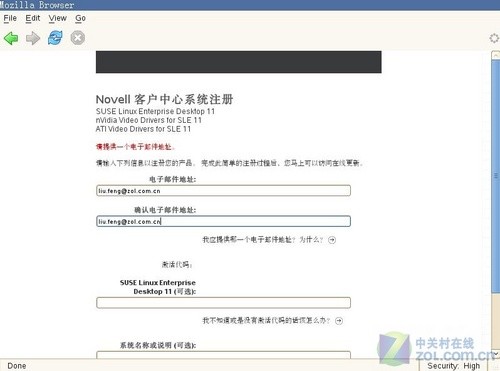Click the SUSE Linux Enterprise Desktop 11 subtitle line
The height and width of the screenshot is (371, 500).
[155, 111]
